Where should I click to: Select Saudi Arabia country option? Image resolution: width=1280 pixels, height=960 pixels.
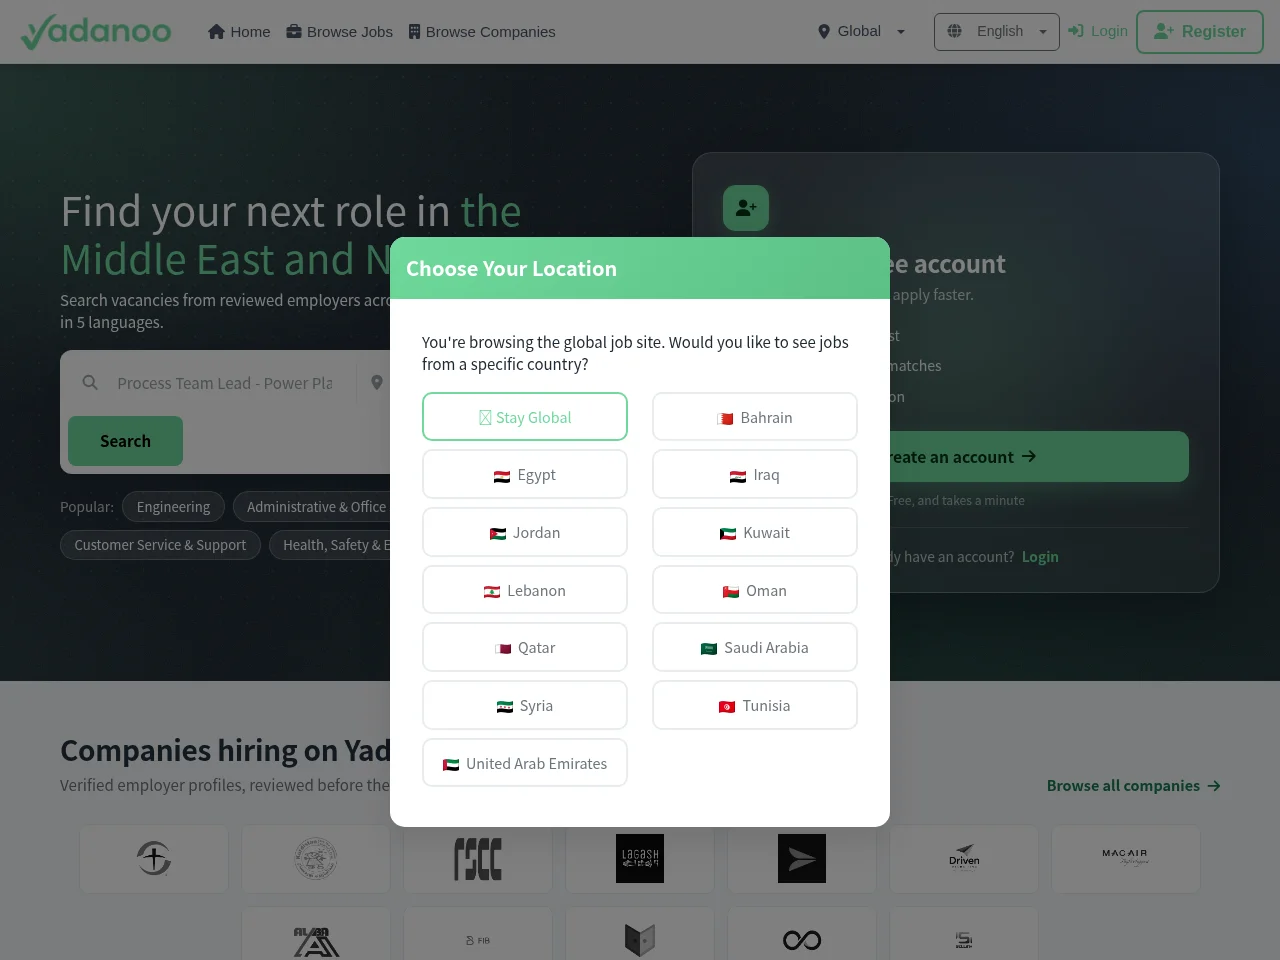755,648
